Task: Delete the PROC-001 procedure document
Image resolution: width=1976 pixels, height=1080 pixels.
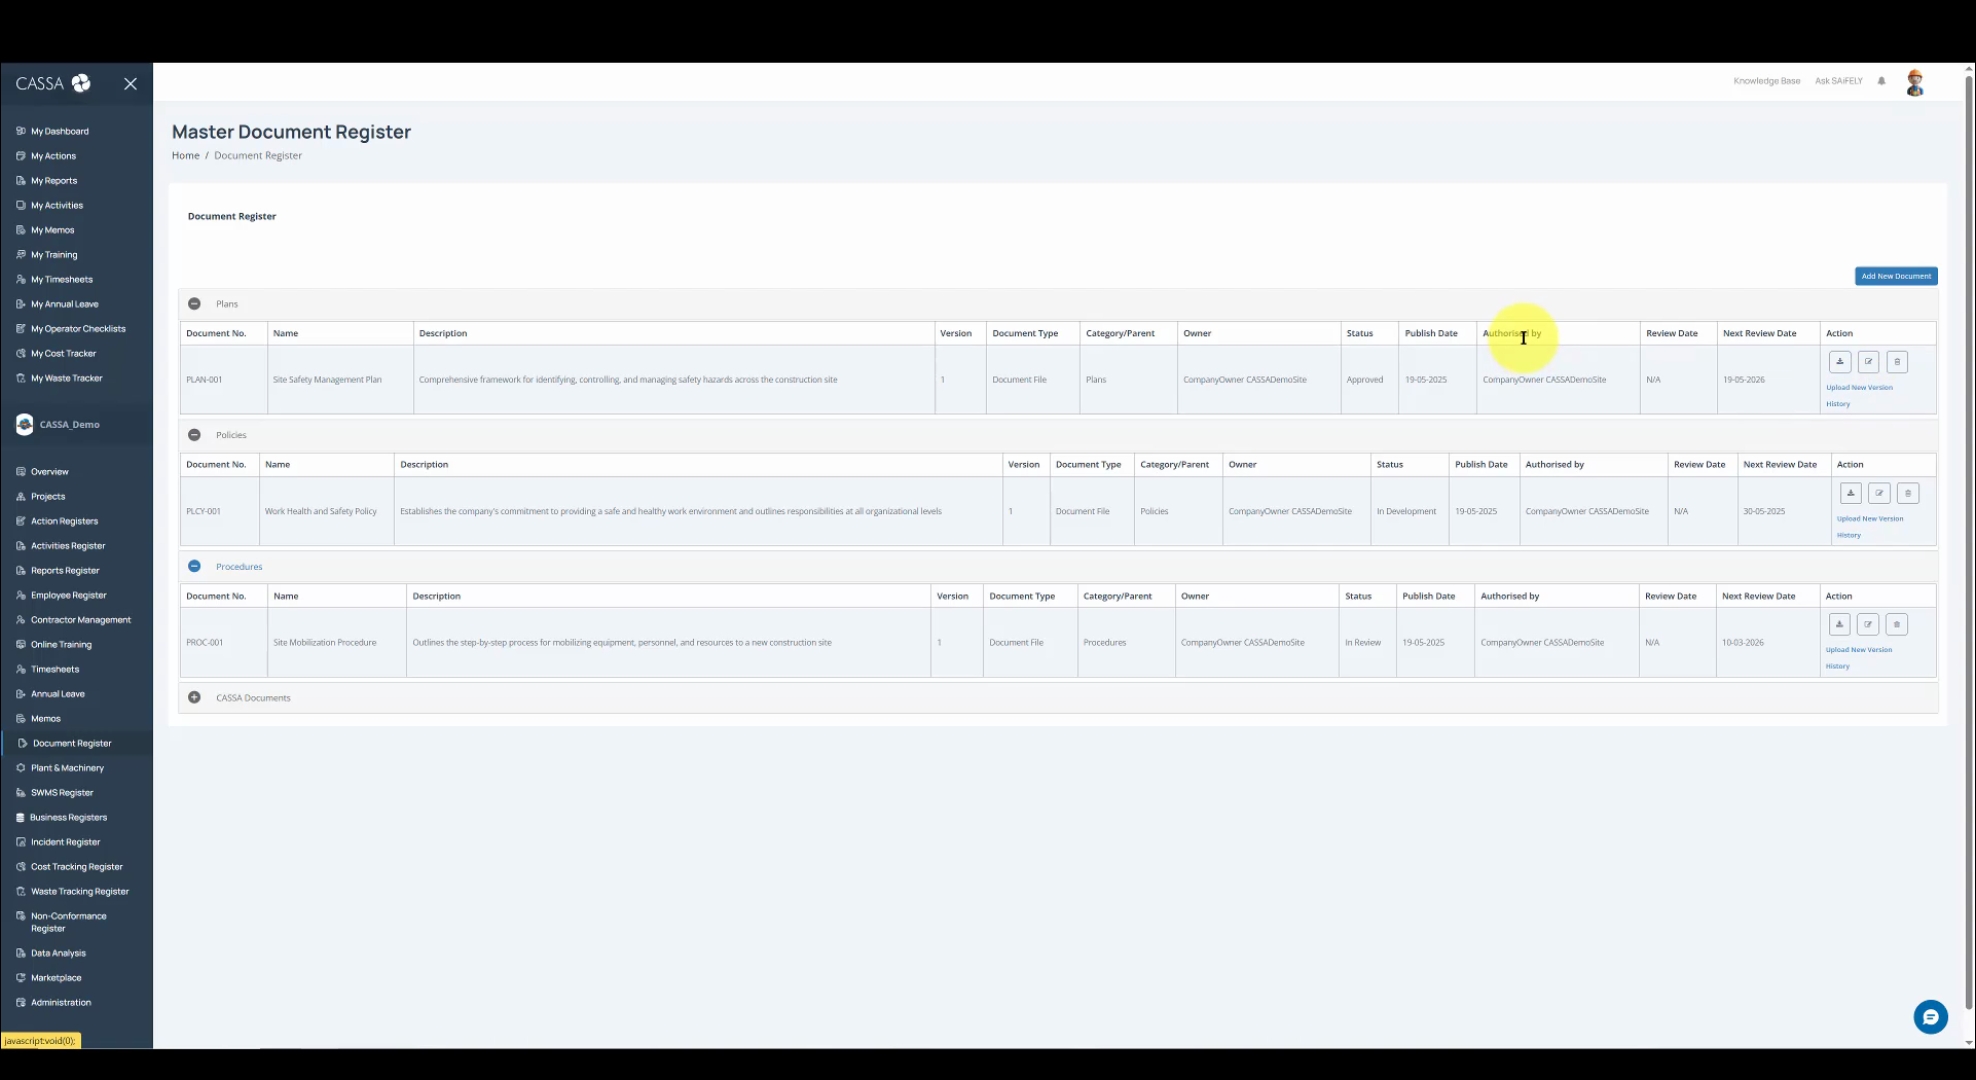Action: click(1897, 625)
